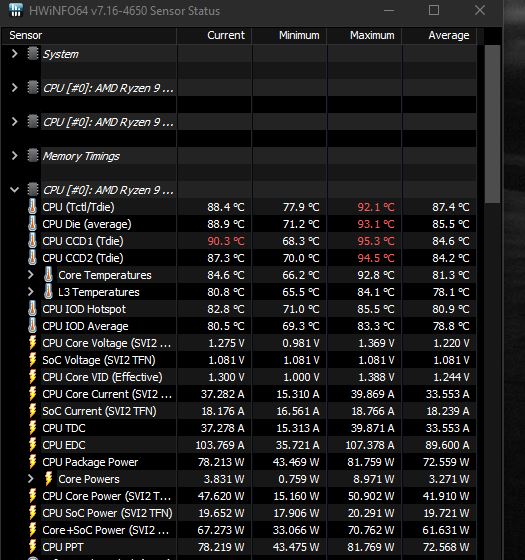Collapse the expanded CPU [#0] AMD Ryzen 9 group
The height and width of the screenshot is (560, 525).
(14, 190)
